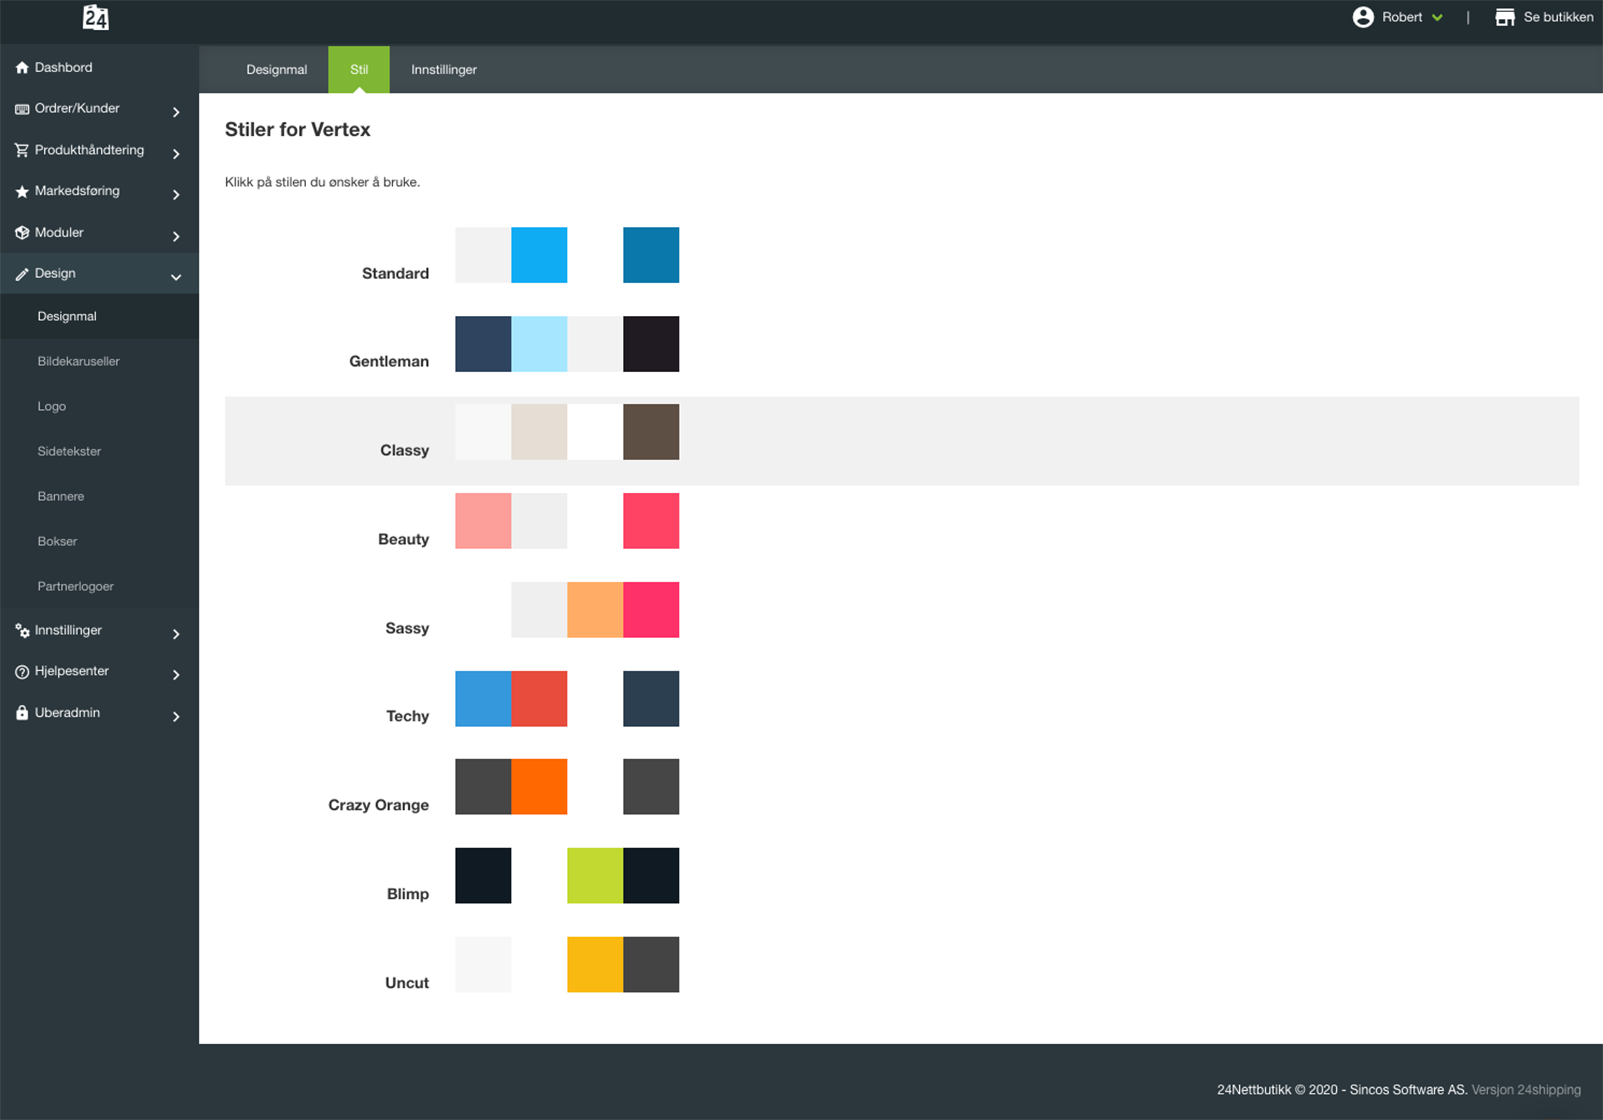
Task: Open Bildekaruseller in the sidebar
Action: point(78,361)
